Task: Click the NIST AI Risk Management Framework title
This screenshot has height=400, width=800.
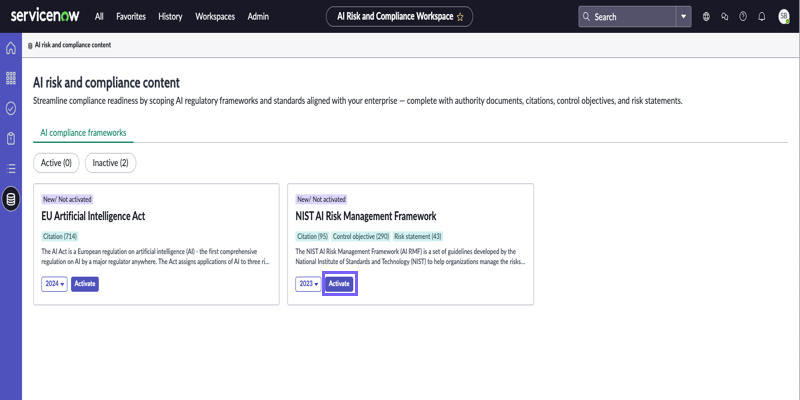Action: coord(366,216)
